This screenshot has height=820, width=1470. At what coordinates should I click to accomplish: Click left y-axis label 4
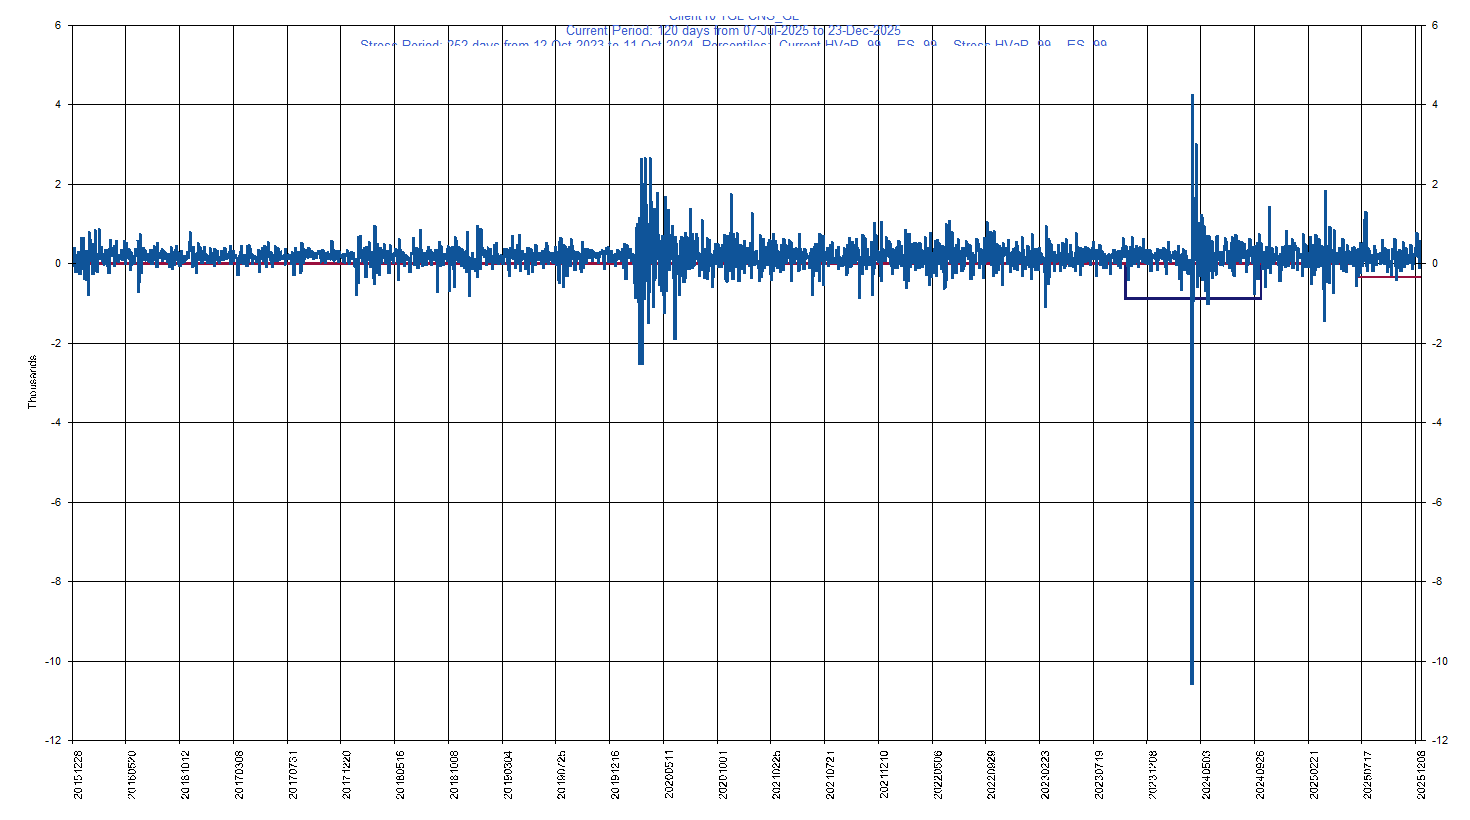tap(58, 105)
